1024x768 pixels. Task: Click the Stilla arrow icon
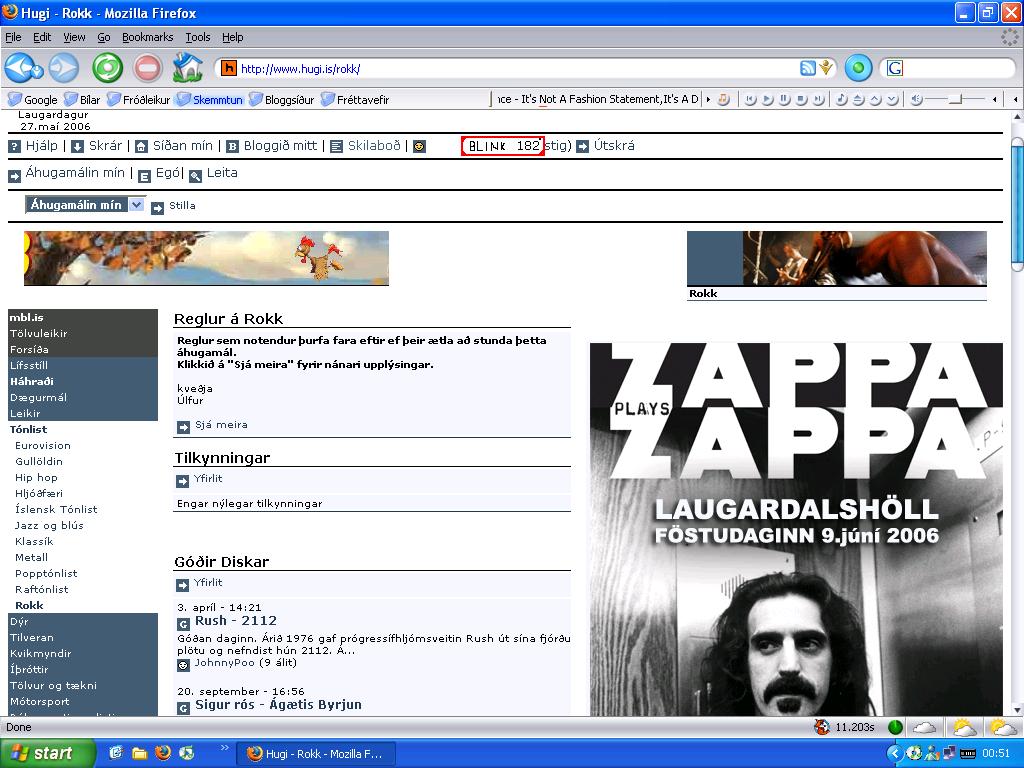click(157, 208)
